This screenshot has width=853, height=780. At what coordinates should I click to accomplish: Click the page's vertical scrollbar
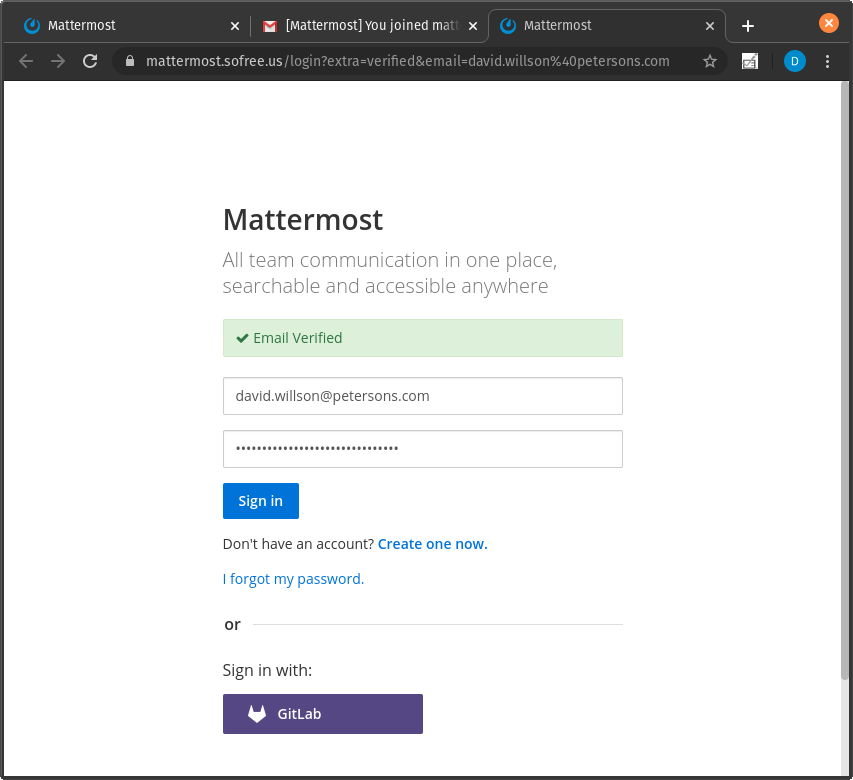(x=844, y=381)
